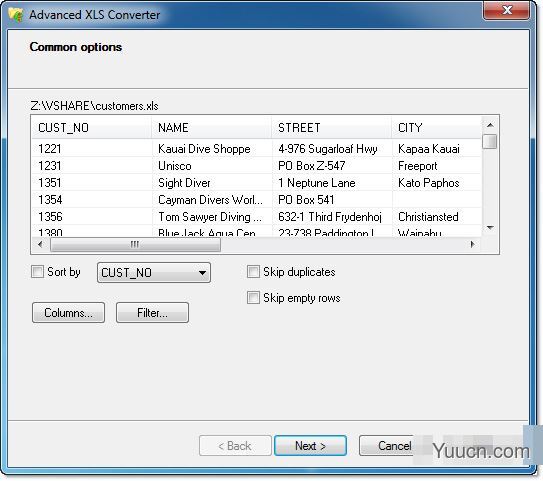Click the Z:\VSHARE\customers.xls file path

tap(94, 106)
